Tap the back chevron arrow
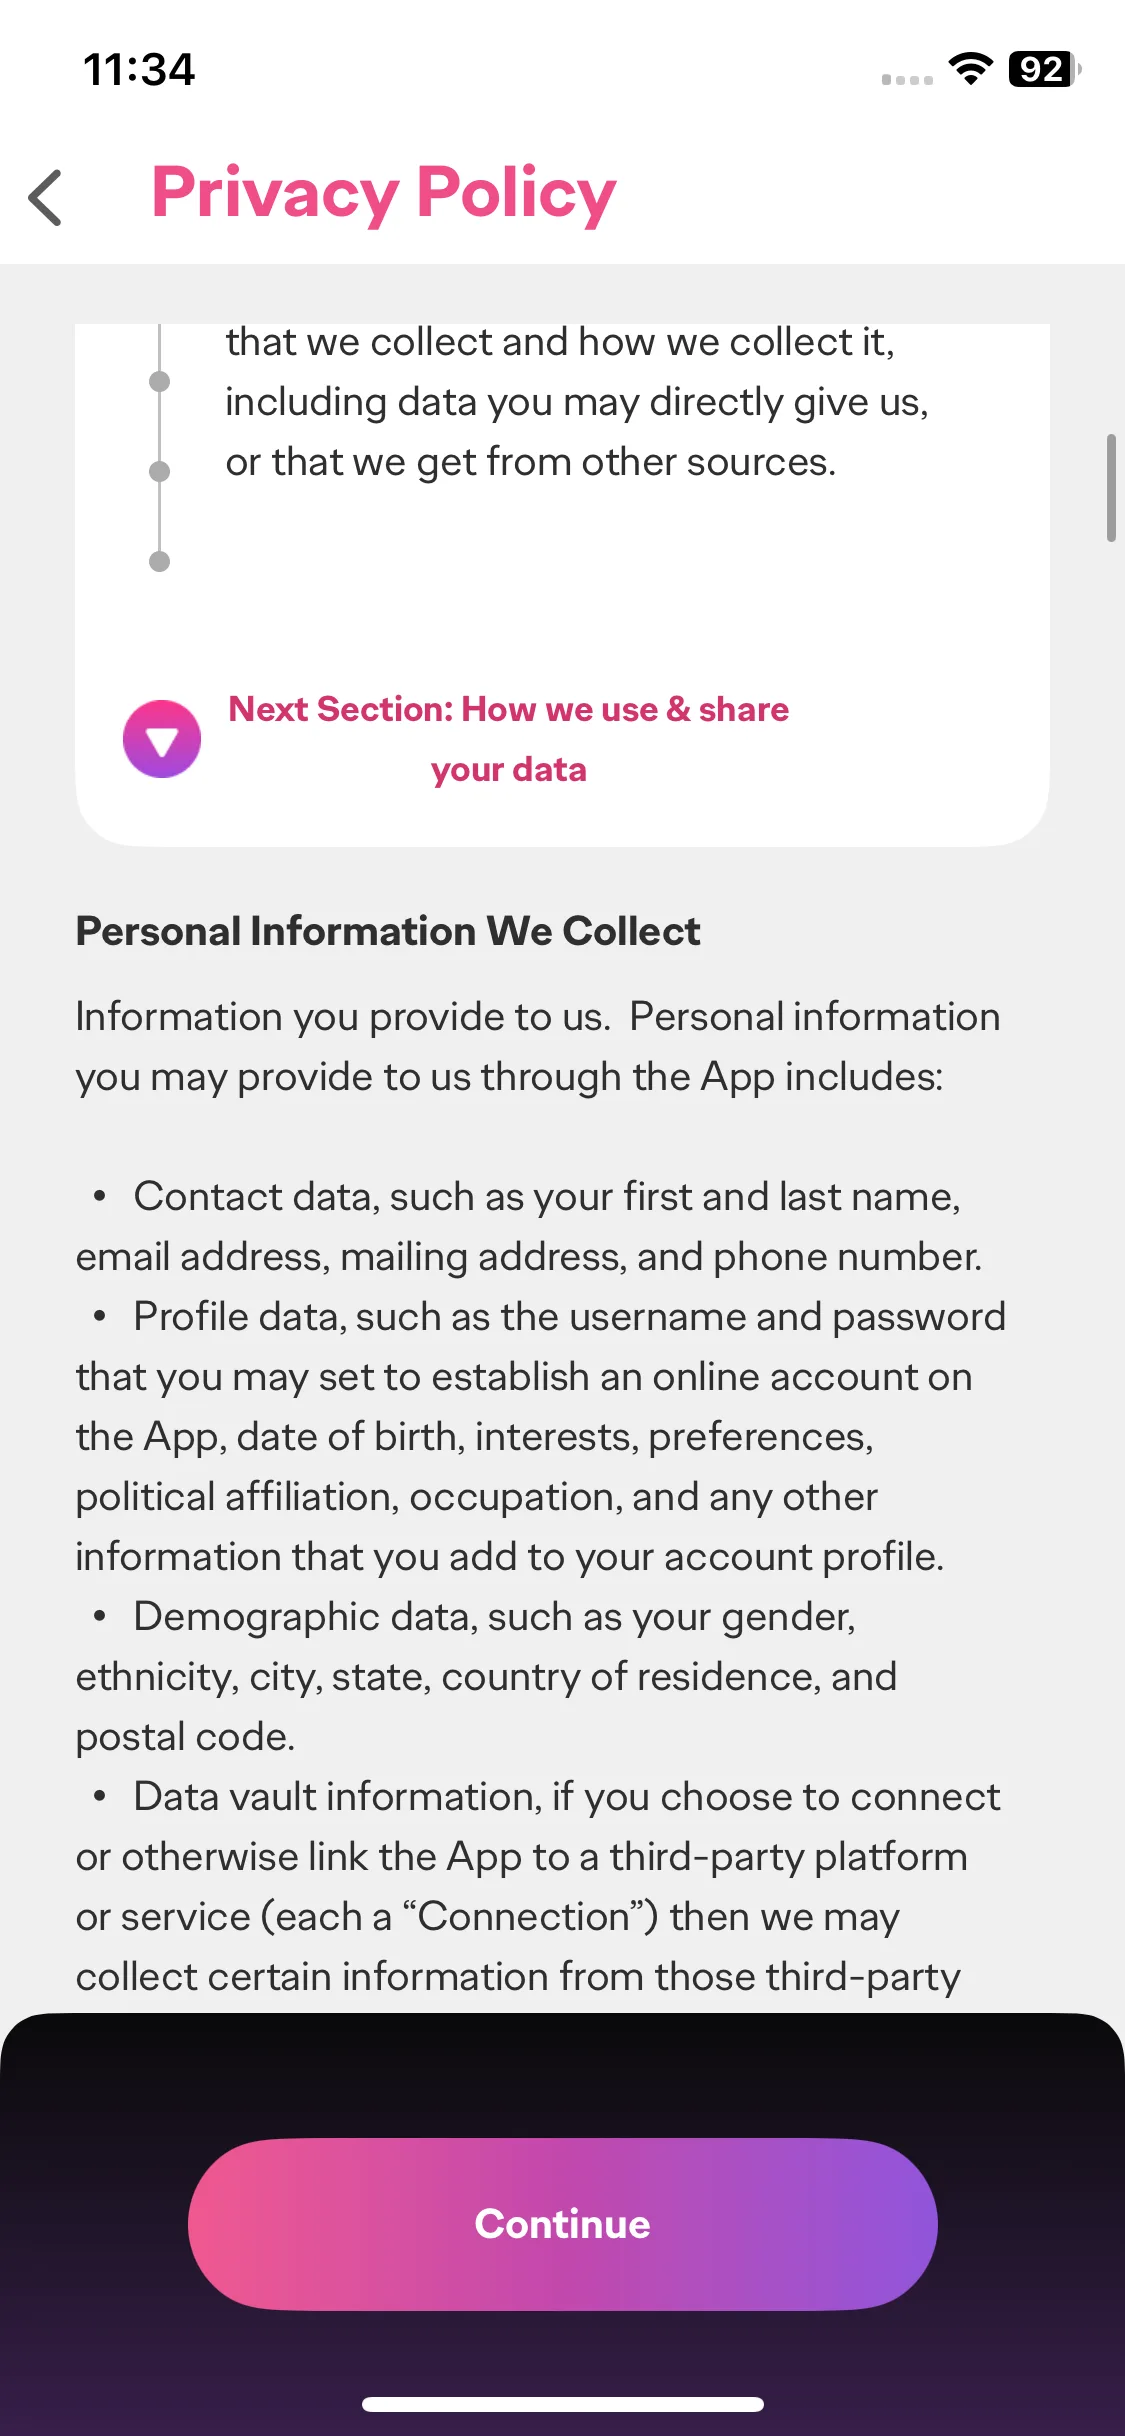Image resolution: width=1125 pixels, height=2436 pixels. (x=46, y=197)
